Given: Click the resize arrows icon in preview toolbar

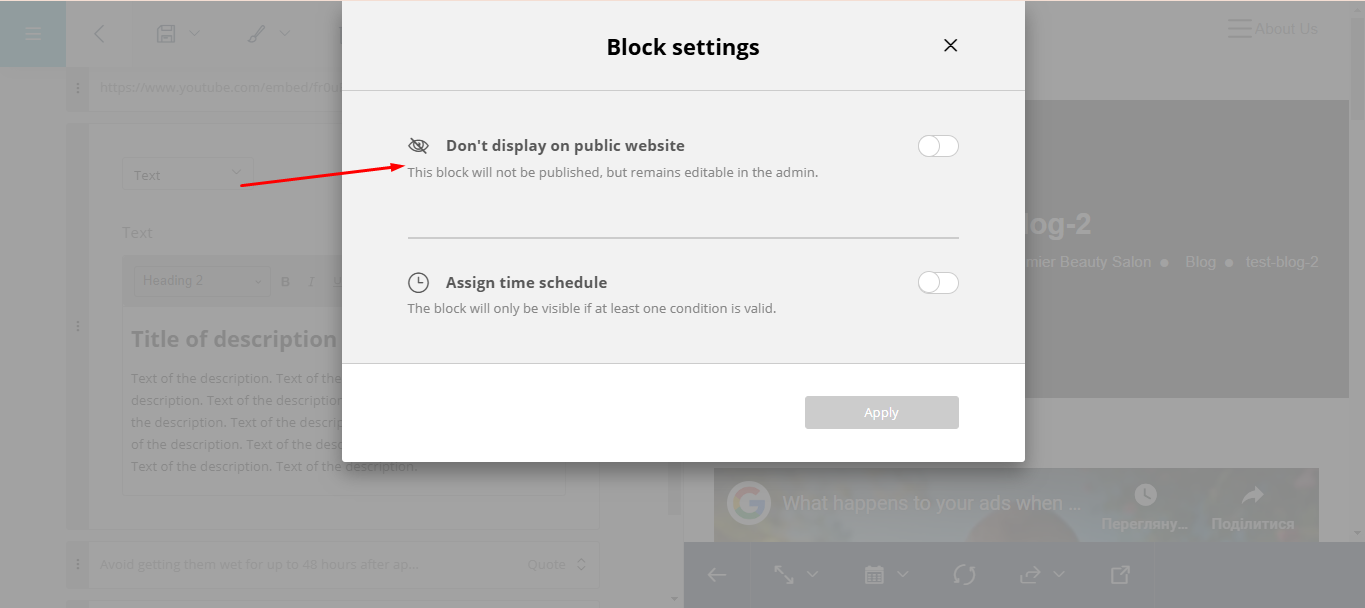Looking at the screenshot, I should (x=784, y=574).
